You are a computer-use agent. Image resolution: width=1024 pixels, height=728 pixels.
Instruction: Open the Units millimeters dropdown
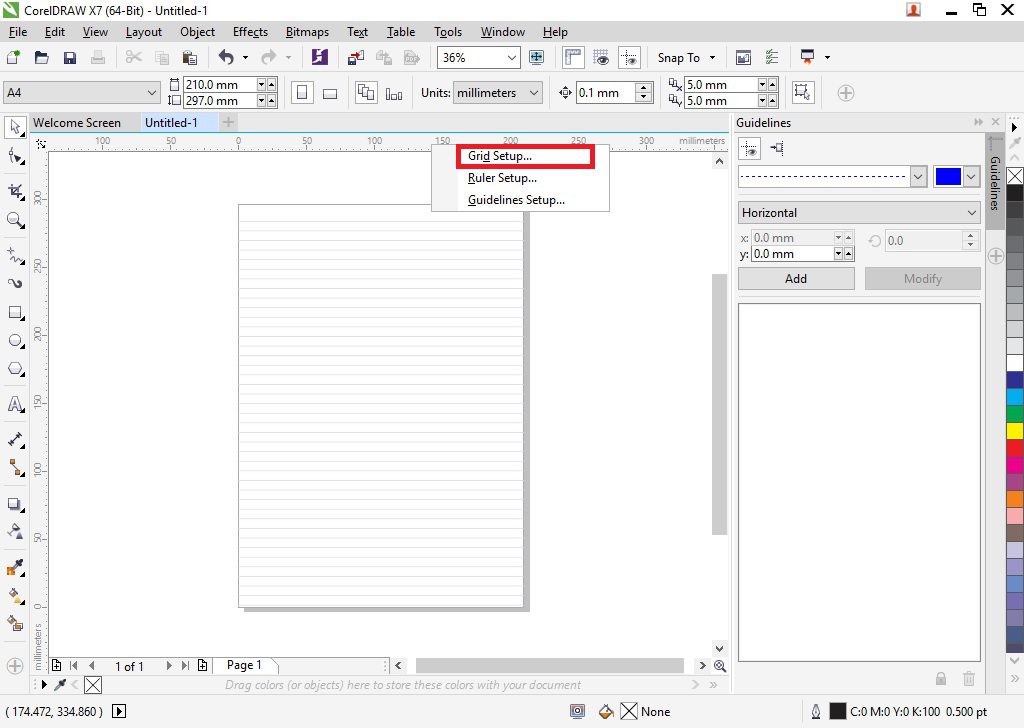pos(534,93)
